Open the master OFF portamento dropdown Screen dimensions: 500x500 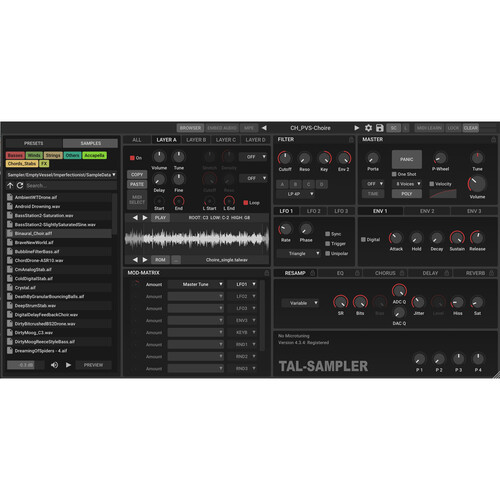pos(373,184)
